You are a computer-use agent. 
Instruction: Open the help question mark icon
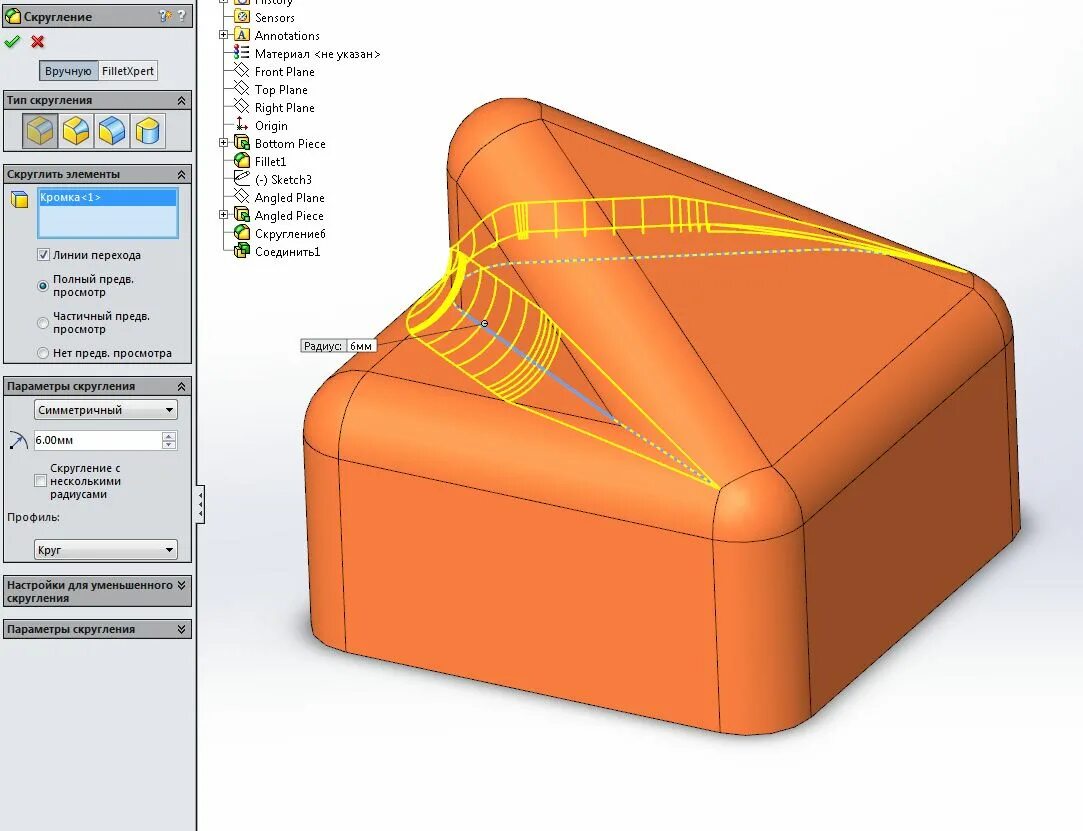pos(182,15)
